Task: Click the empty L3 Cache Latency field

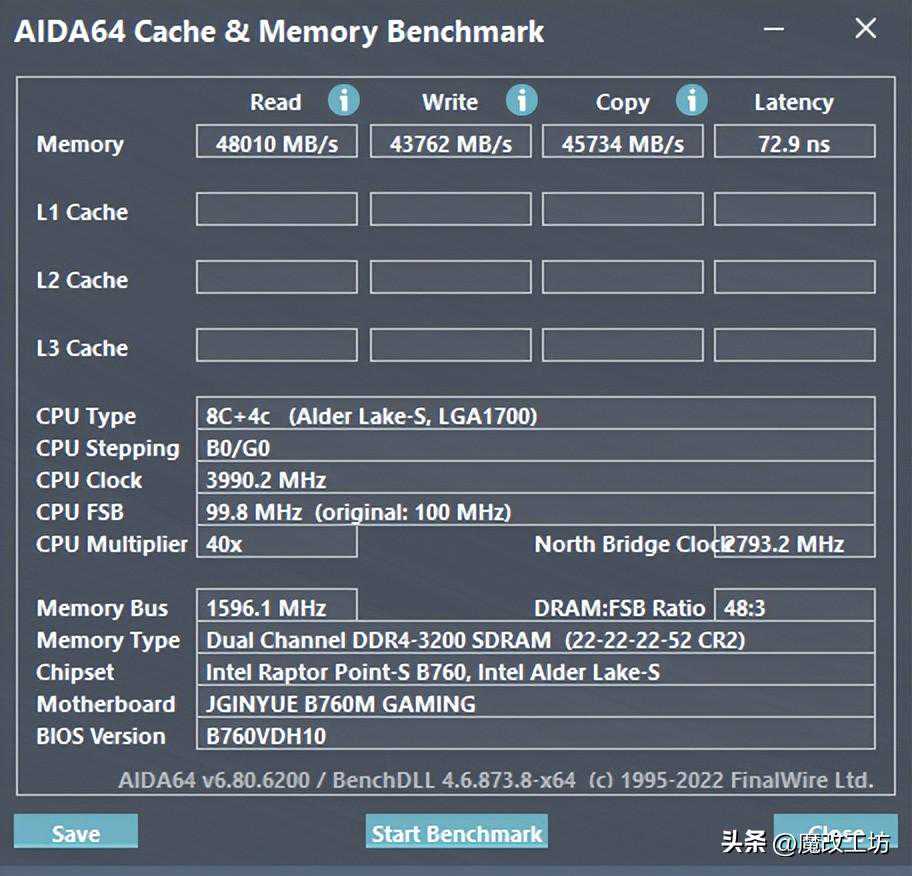Action: (x=794, y=346)
